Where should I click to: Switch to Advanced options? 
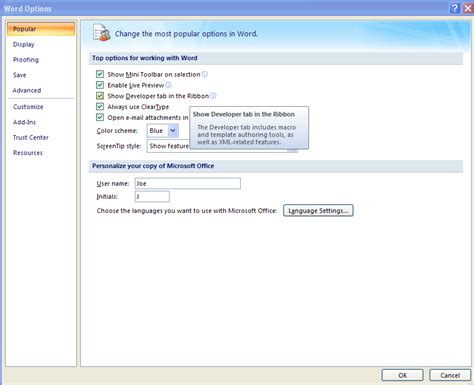pyautogui.click(x=27, y=90)
